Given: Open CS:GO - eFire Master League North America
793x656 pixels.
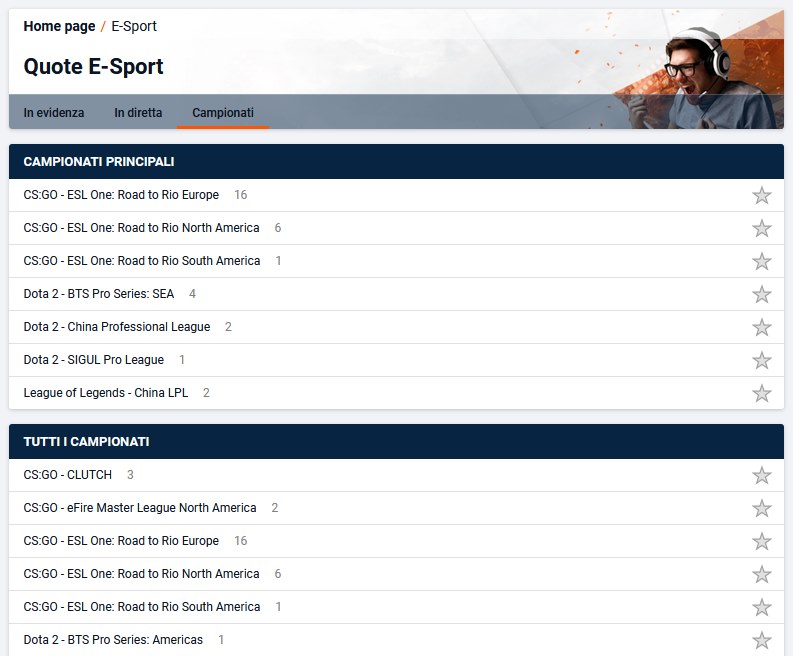Looking at the screenshot, I should [x=140, y=507].
